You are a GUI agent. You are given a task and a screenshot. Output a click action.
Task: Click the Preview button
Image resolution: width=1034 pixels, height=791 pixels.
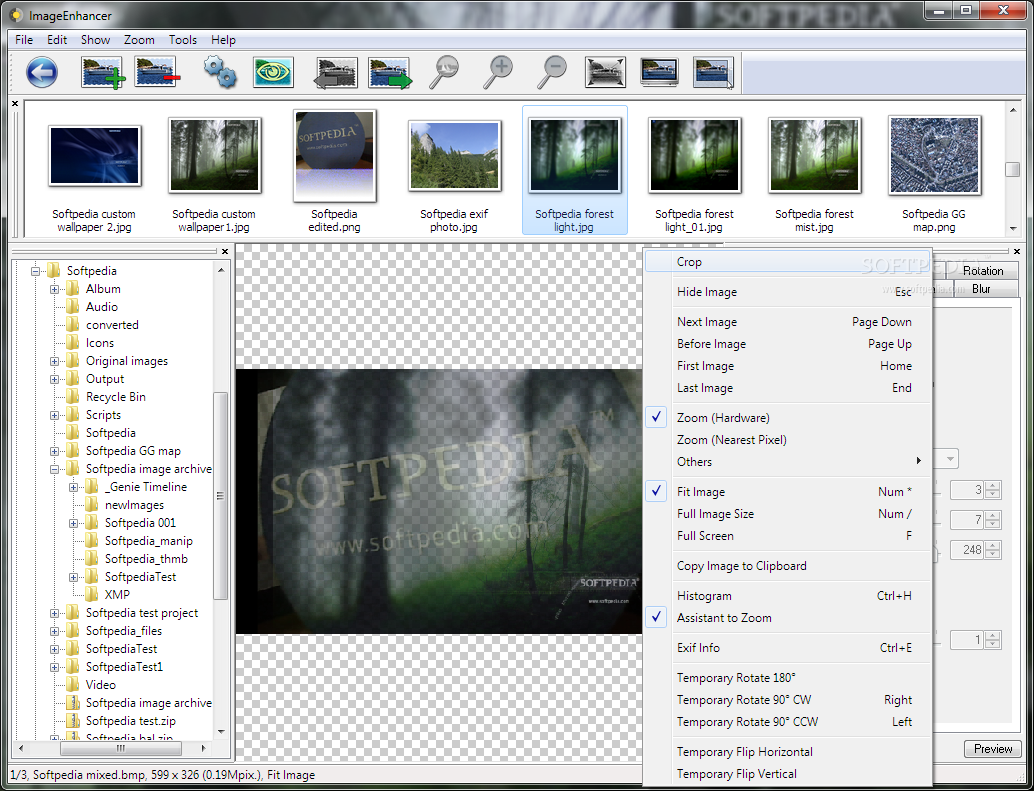992,749
